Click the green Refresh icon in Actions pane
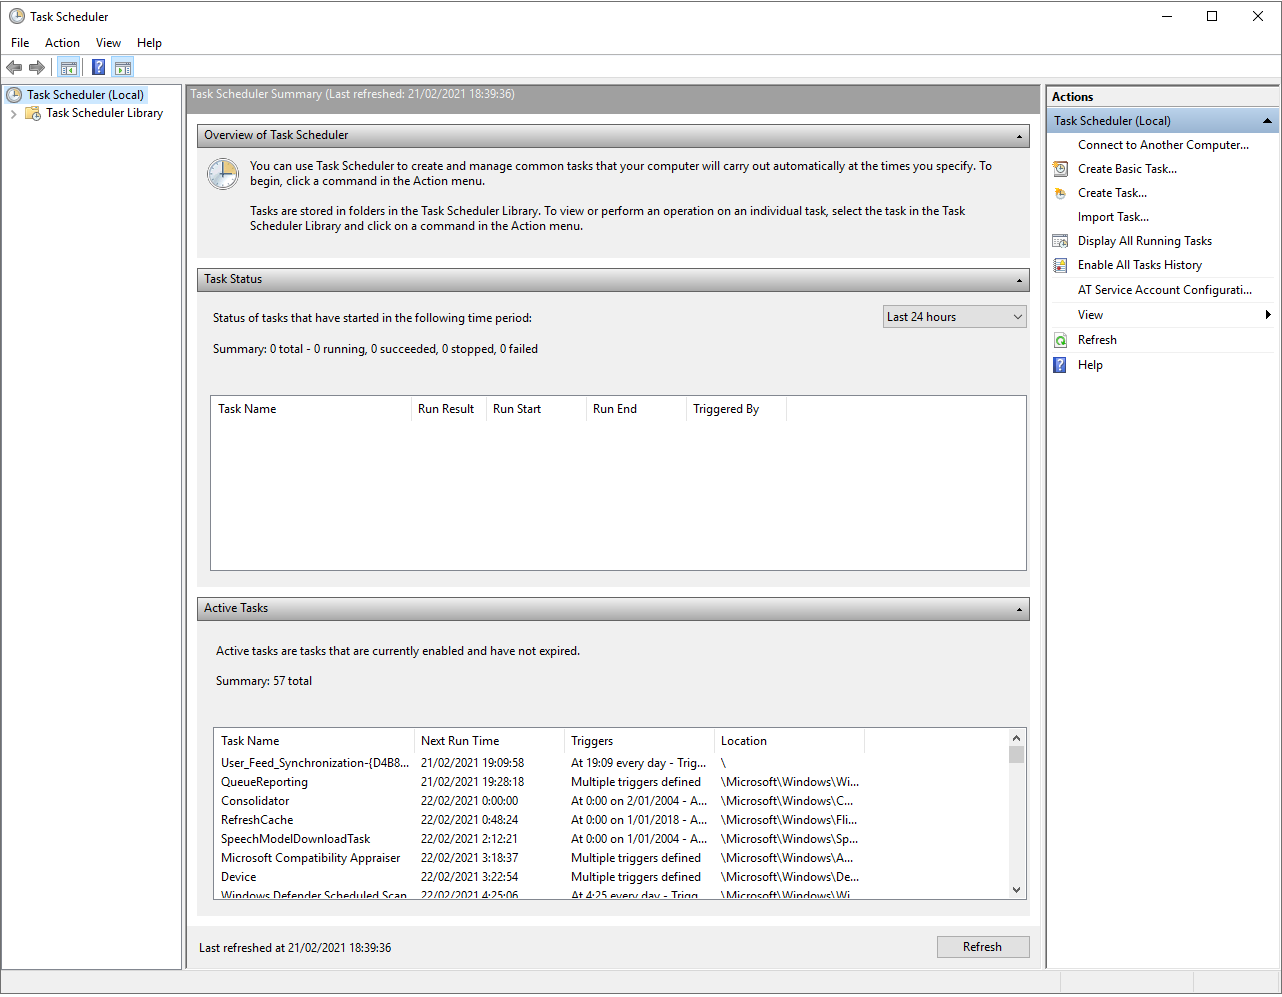The width and height of the screenshot is (1282, 997). pyautogui.click(x=1059, y=339)
